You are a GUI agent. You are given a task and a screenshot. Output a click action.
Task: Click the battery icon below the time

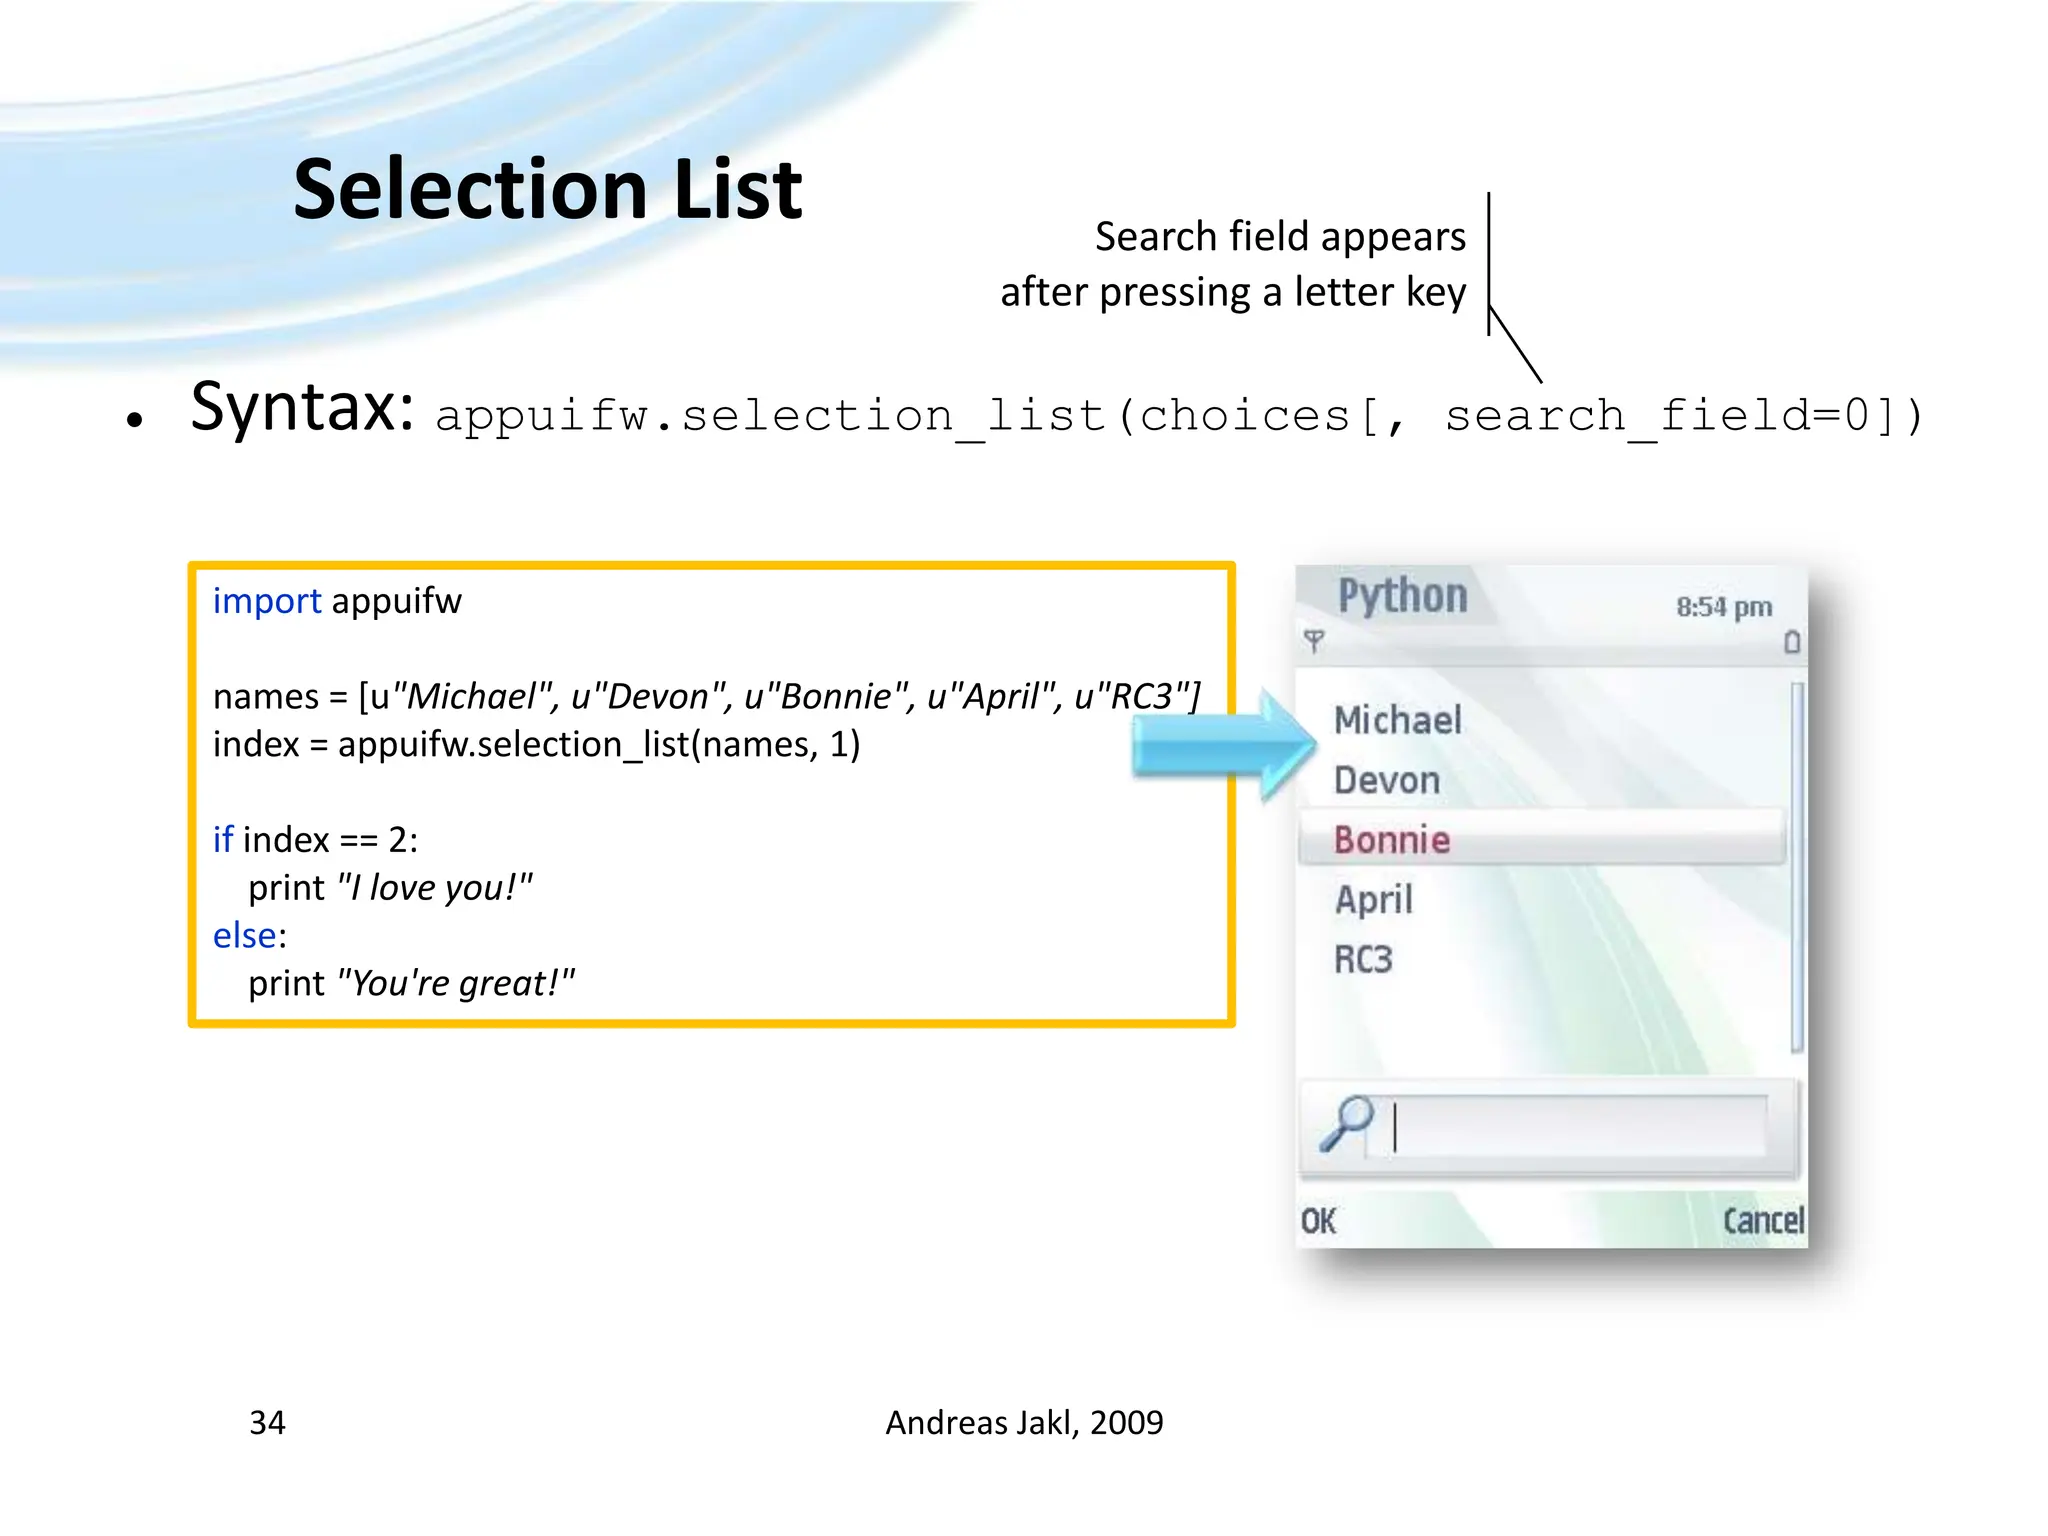pos(1792,642)
